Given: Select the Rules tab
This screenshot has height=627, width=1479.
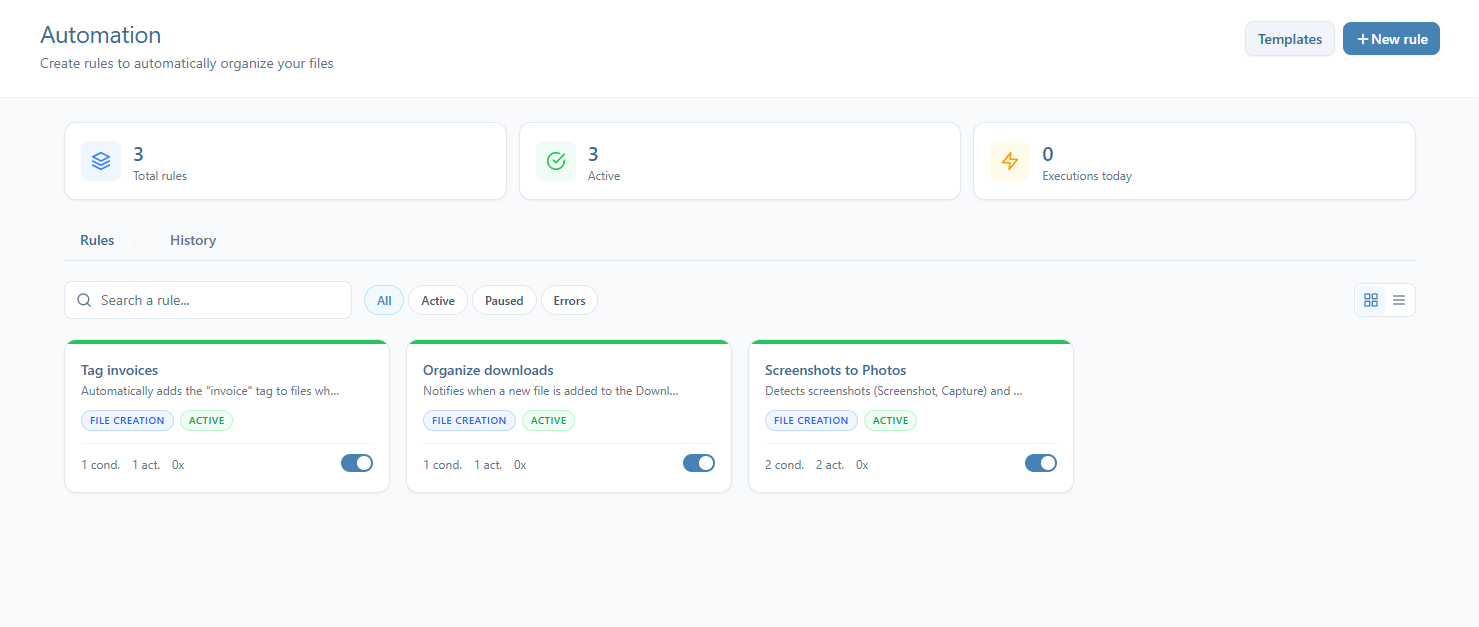Looking at the screenshot, I should [x=96, y=240].
